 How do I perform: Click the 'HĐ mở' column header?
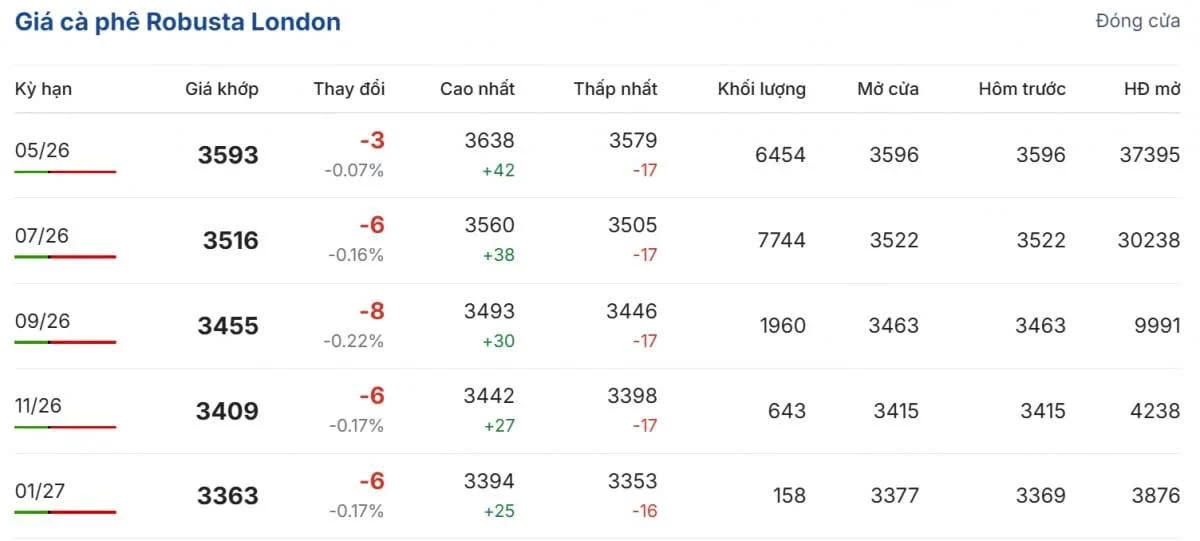click(x=1151, y=89)
